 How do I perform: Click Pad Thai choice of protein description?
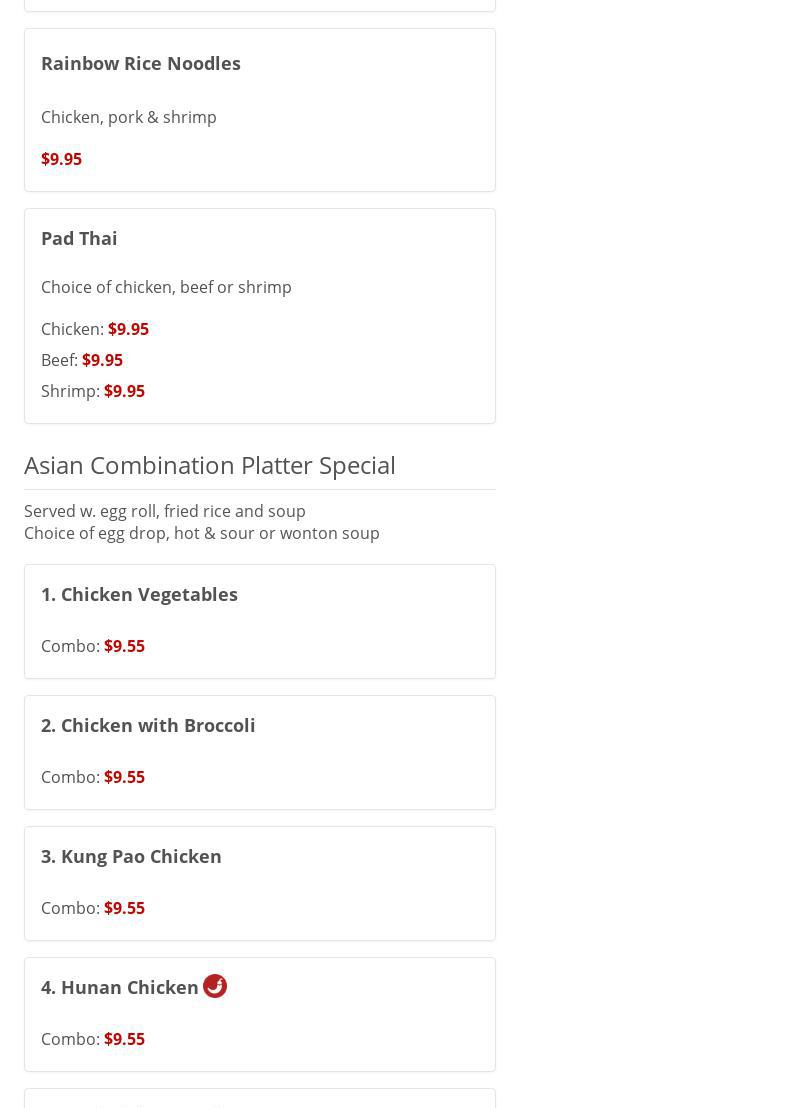tap(166, 287)
